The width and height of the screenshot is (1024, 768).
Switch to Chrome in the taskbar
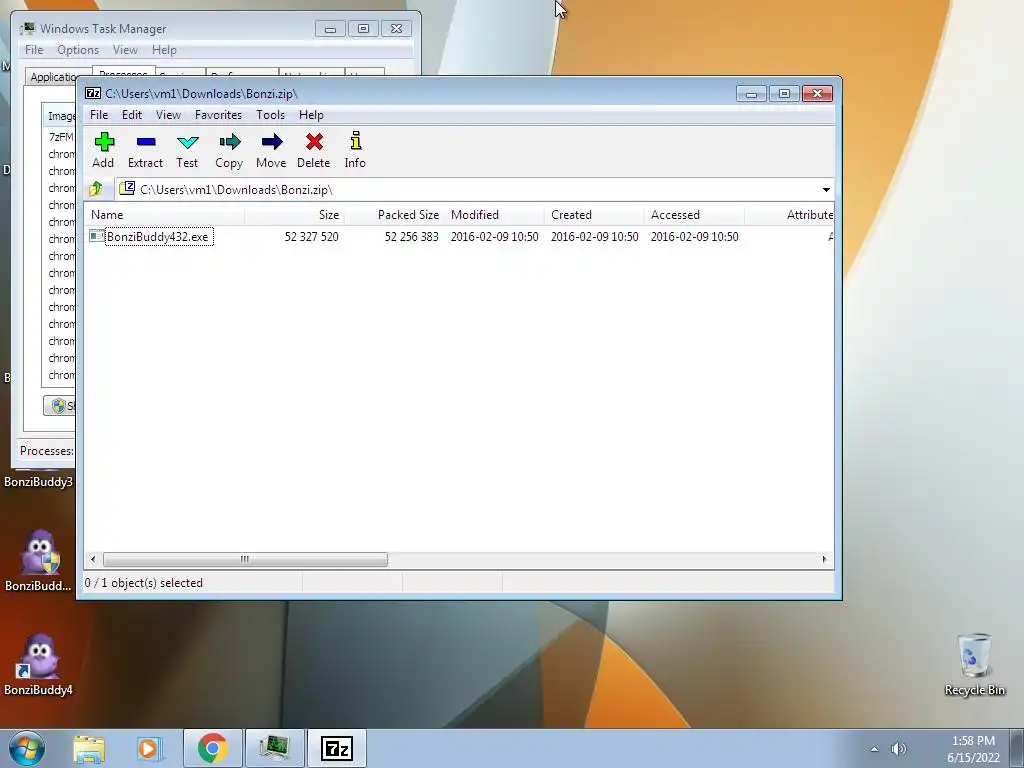(x=212, y=748)
